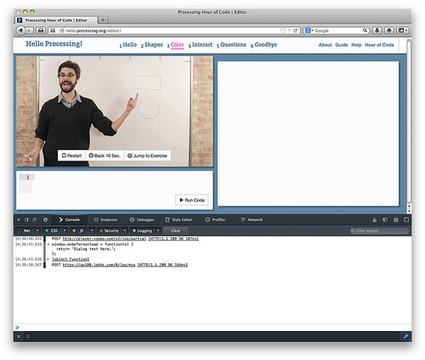Go to lesson 6 Goodbye
Screen dimensions: 425x360
point(264,45)
